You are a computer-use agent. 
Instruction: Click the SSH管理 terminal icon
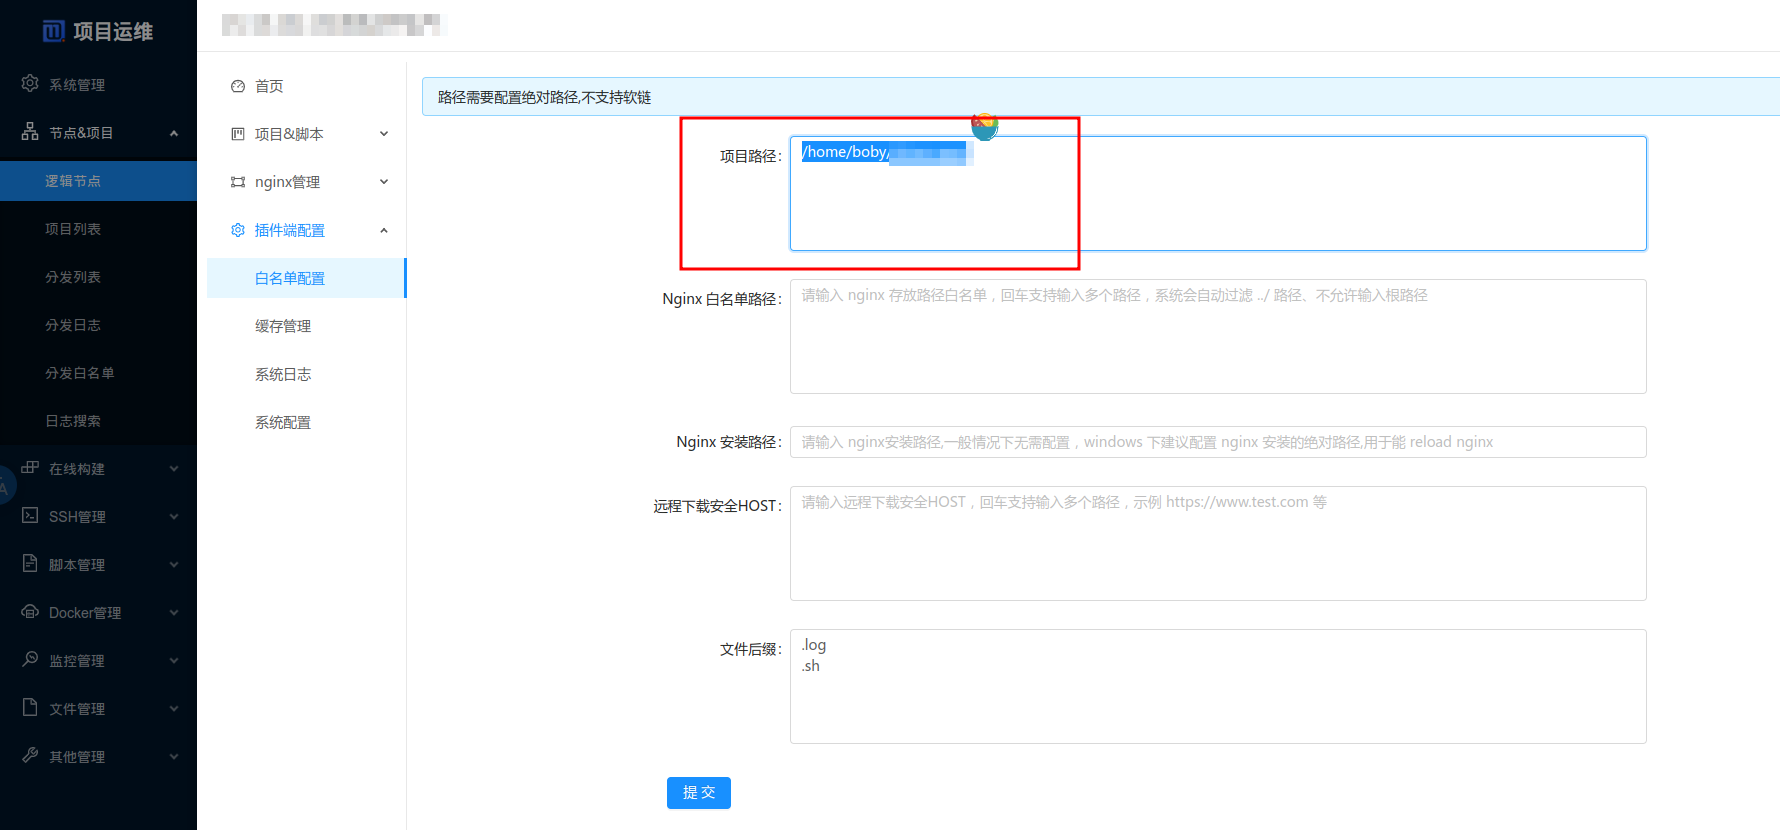[30, 516]
